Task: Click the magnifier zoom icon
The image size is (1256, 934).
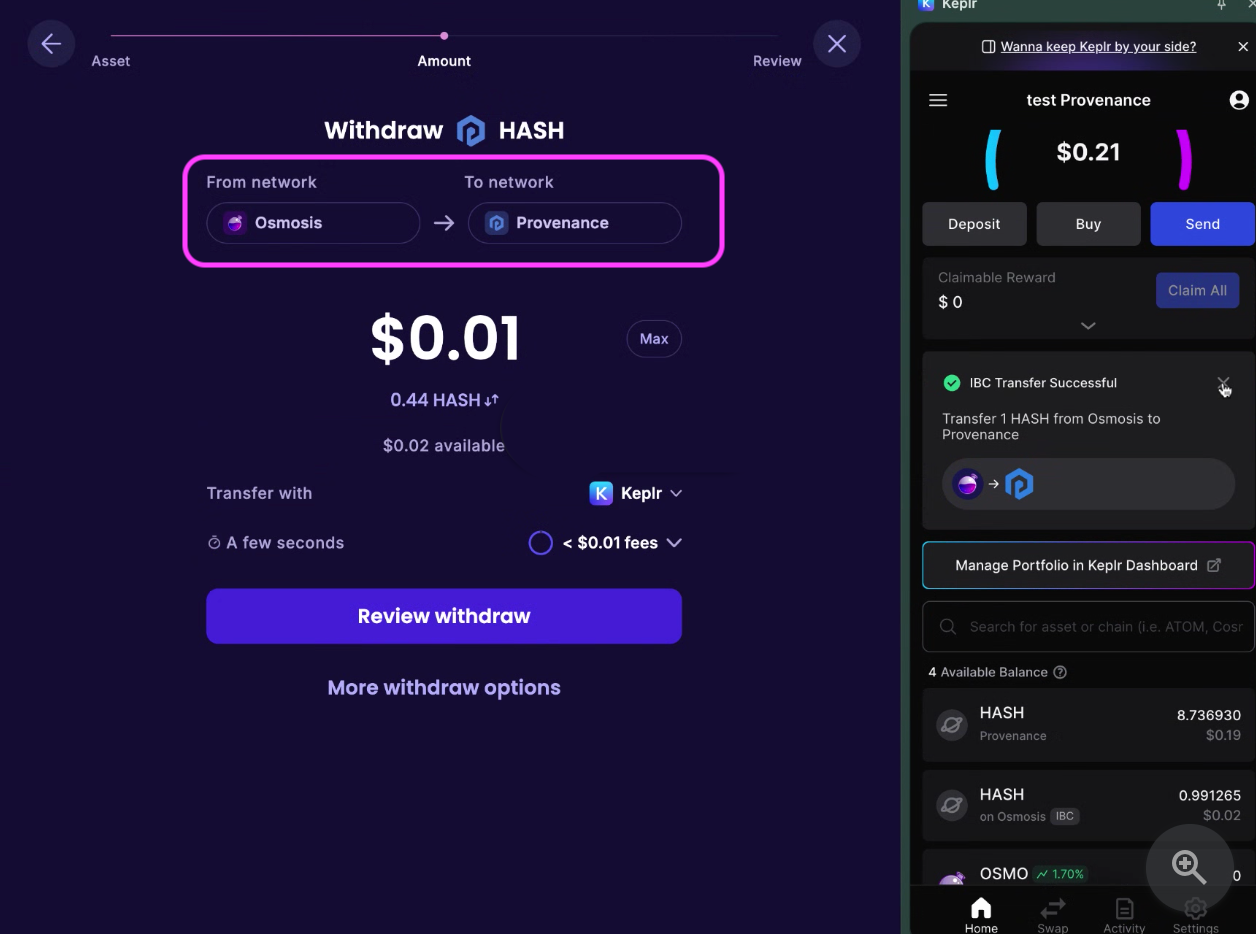Action: point(1189,867)
